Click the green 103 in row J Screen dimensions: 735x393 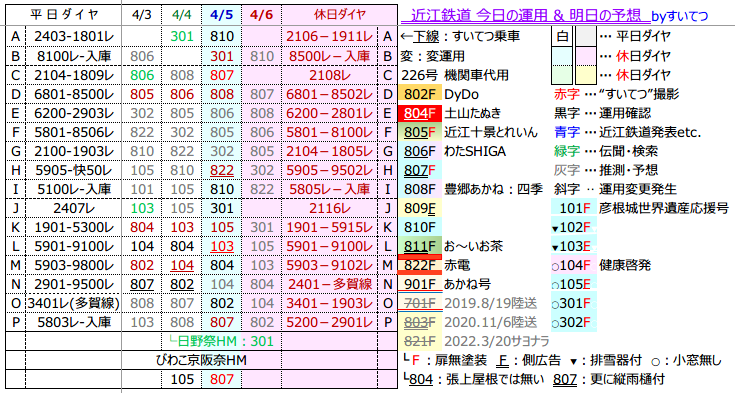142,209
